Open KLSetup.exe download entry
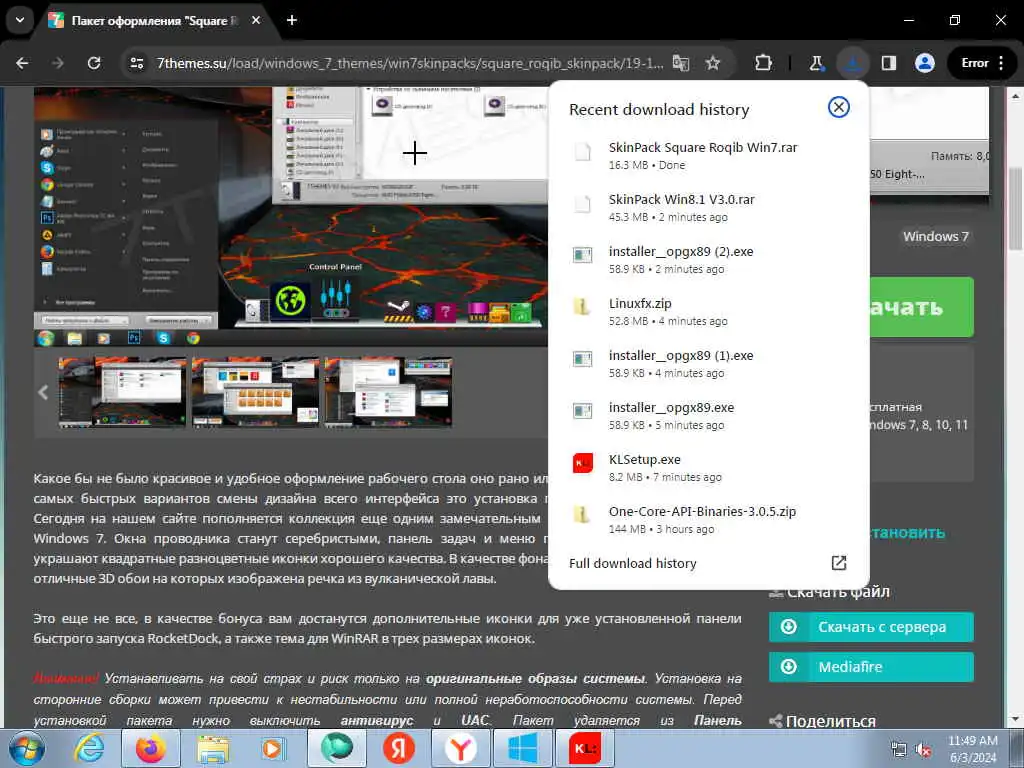 pos(709,468)
